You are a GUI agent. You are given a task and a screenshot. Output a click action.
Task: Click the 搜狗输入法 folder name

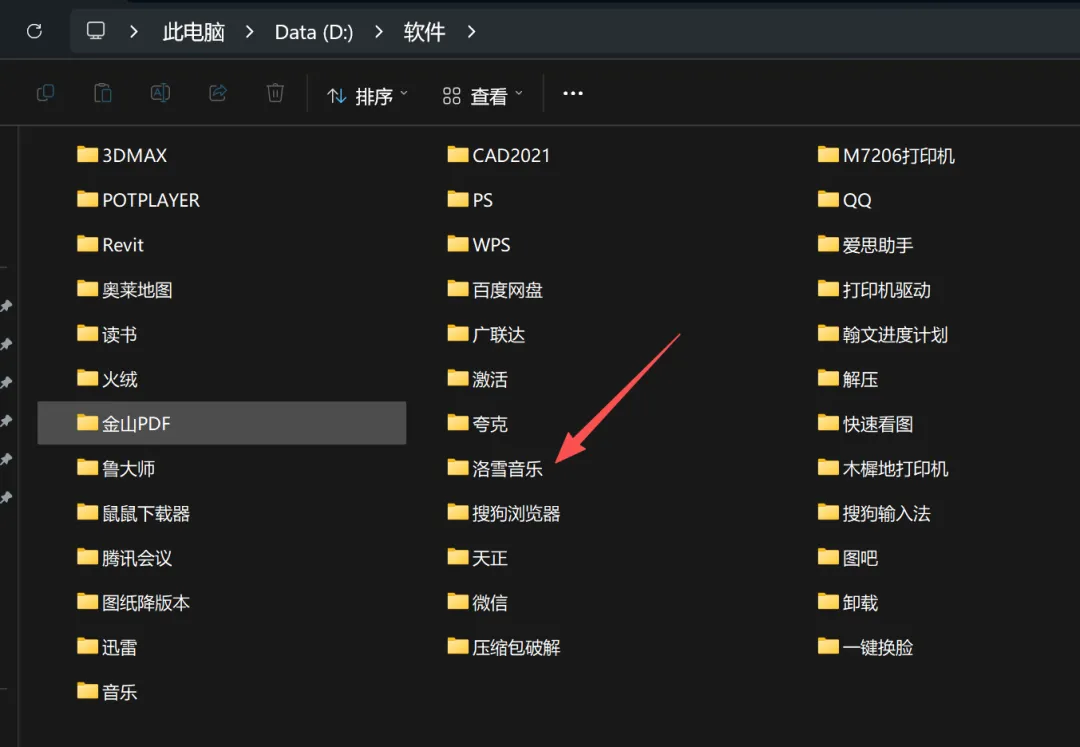[886, 514]
